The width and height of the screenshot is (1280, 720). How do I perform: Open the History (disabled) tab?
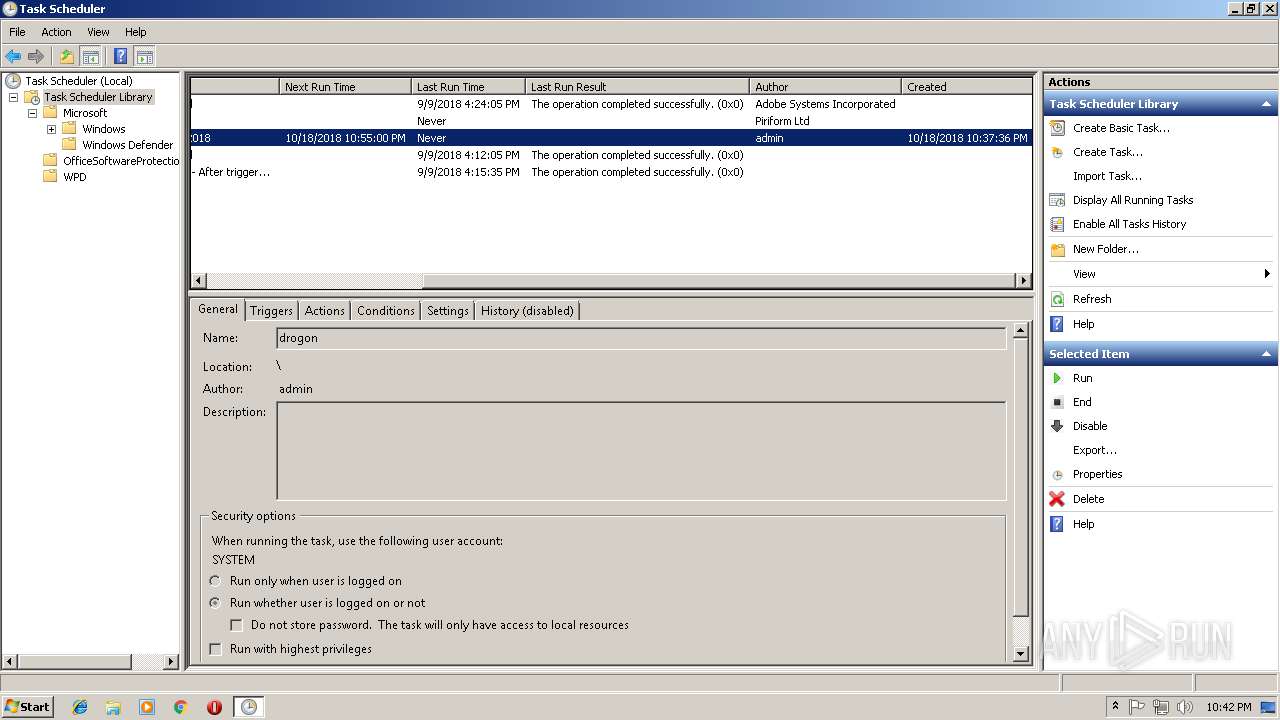(527, 311)
